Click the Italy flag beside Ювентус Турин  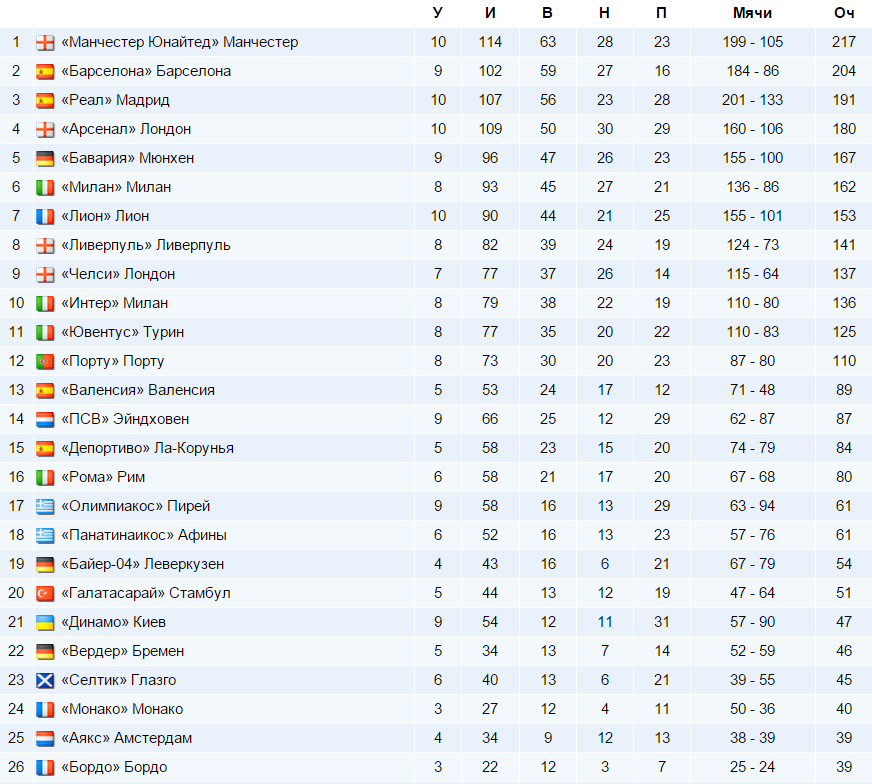click(x=45, y=333)
